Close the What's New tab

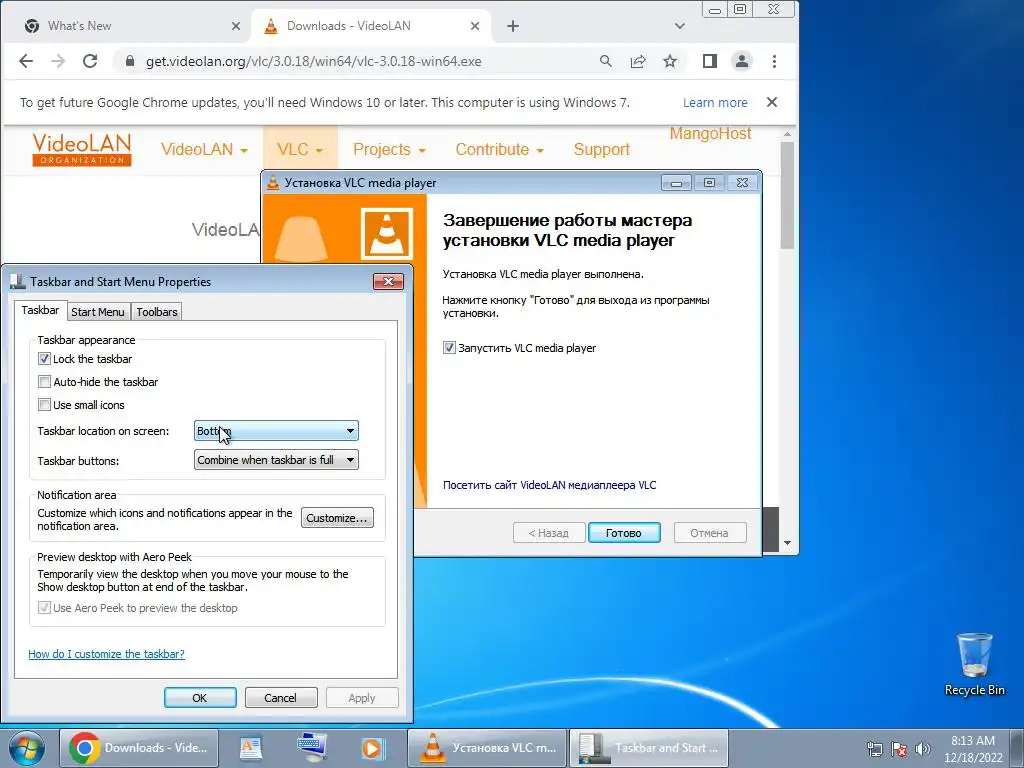point(236,26)
